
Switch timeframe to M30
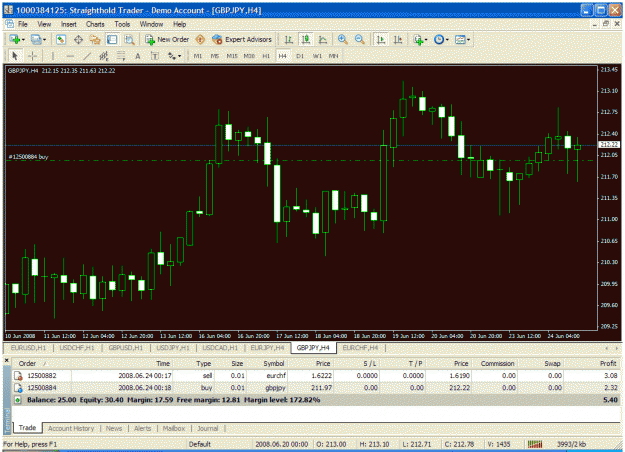tap(249, 56)
